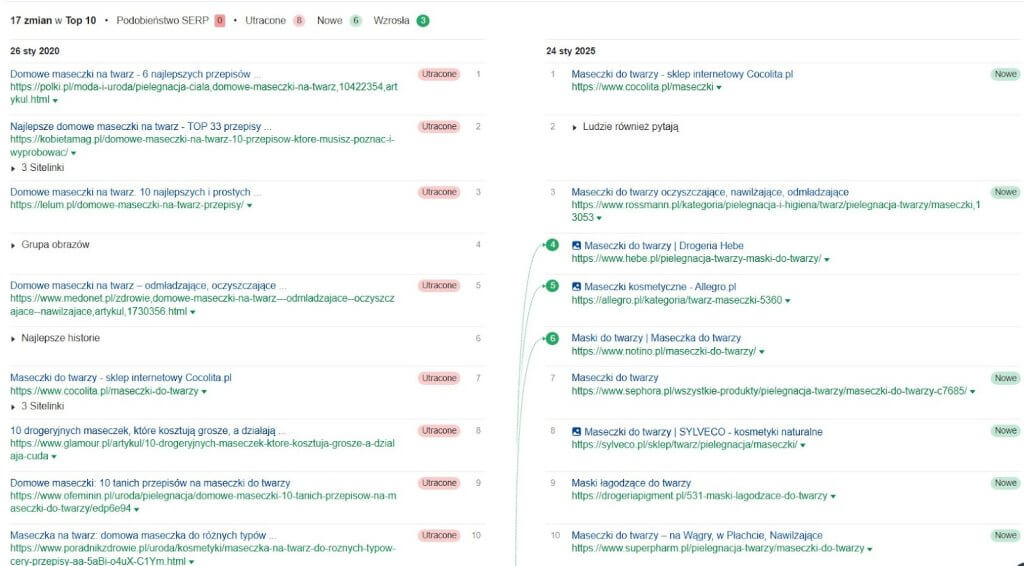Click the Wzrosła 3 count badge

423,21
